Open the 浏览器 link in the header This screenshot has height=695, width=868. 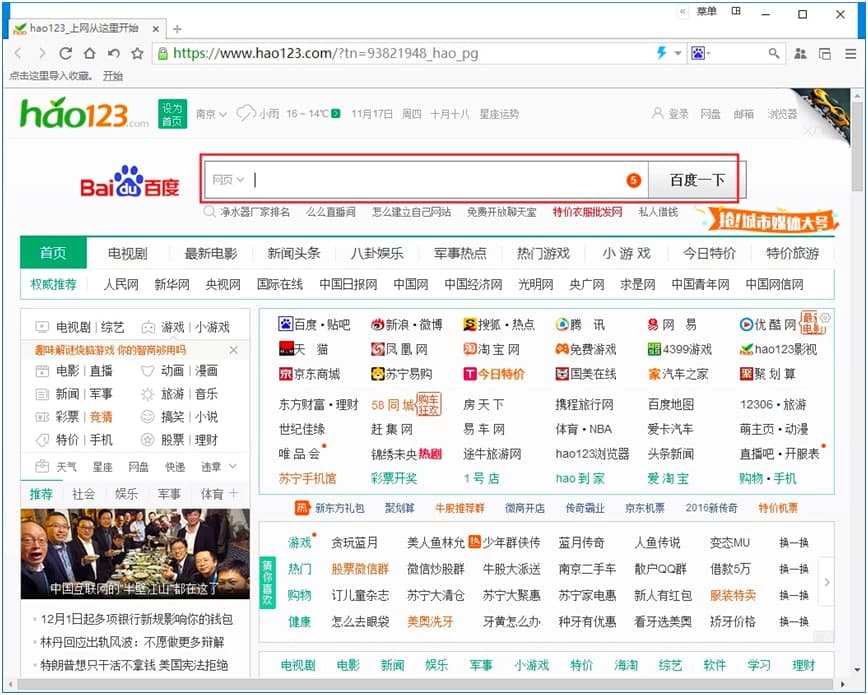pyautogui.click(x=785, y=113)
